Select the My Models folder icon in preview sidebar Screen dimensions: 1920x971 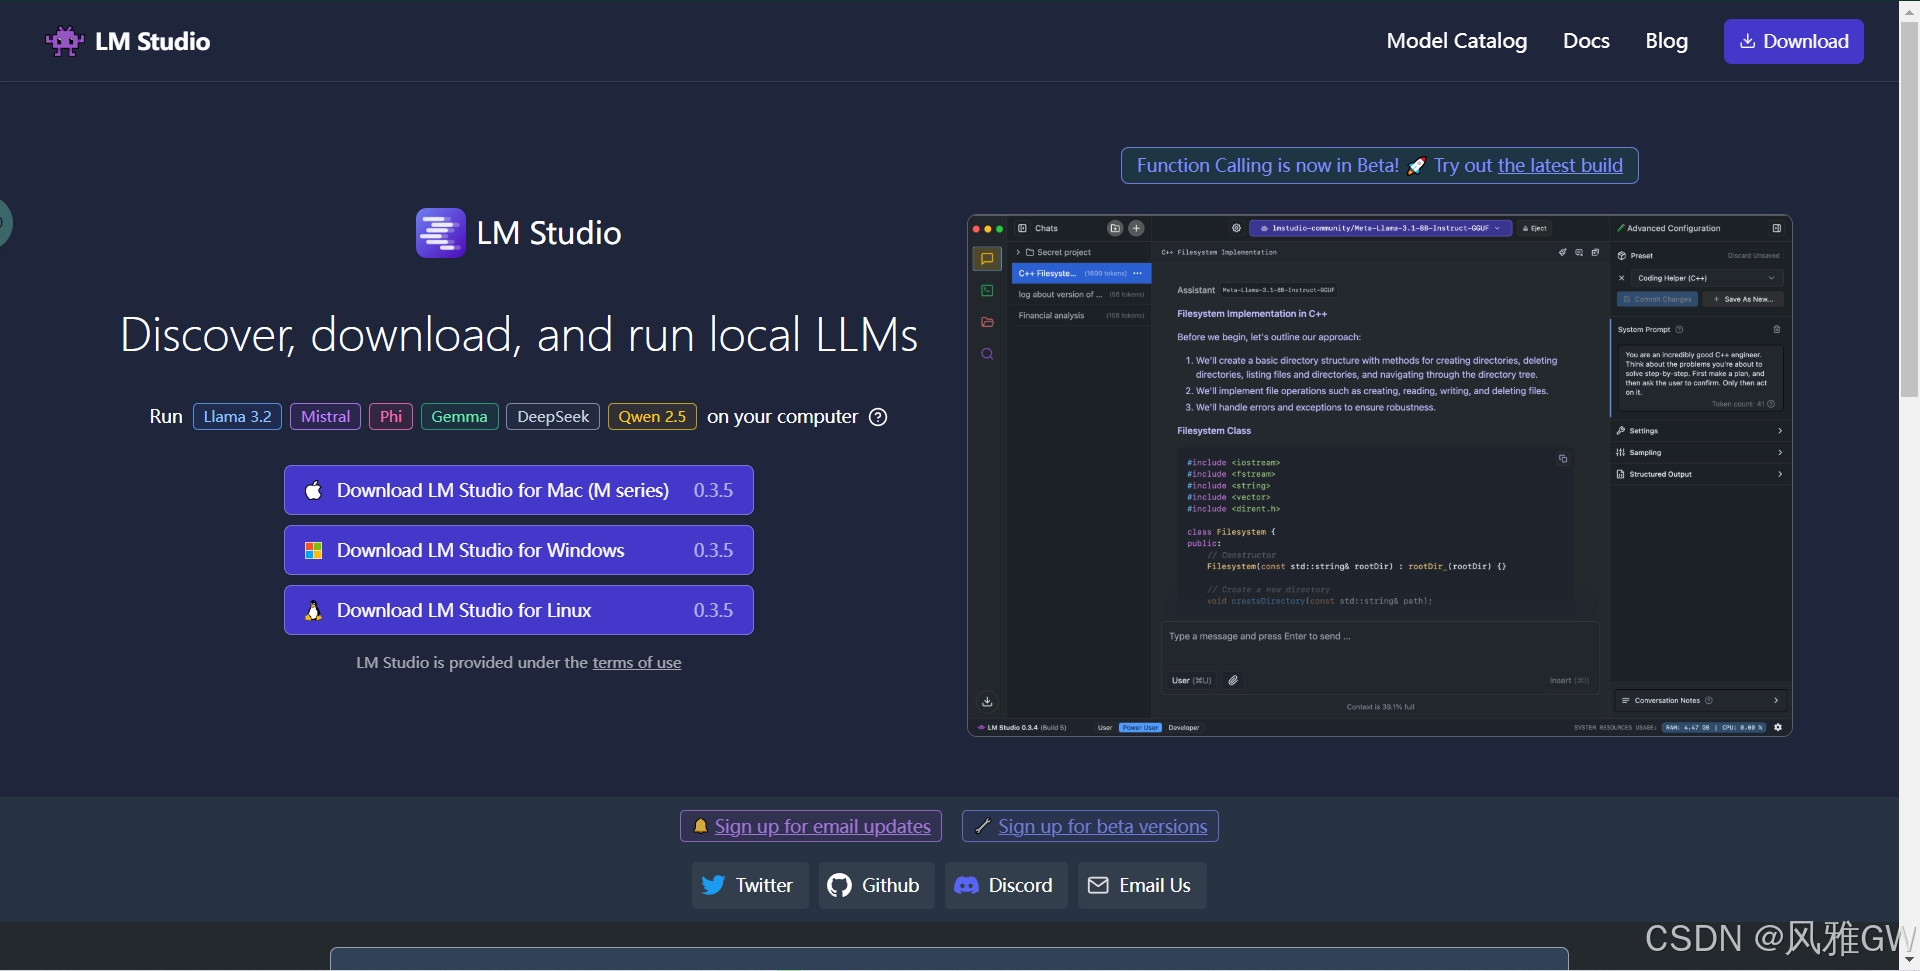[x=987, y=322]
